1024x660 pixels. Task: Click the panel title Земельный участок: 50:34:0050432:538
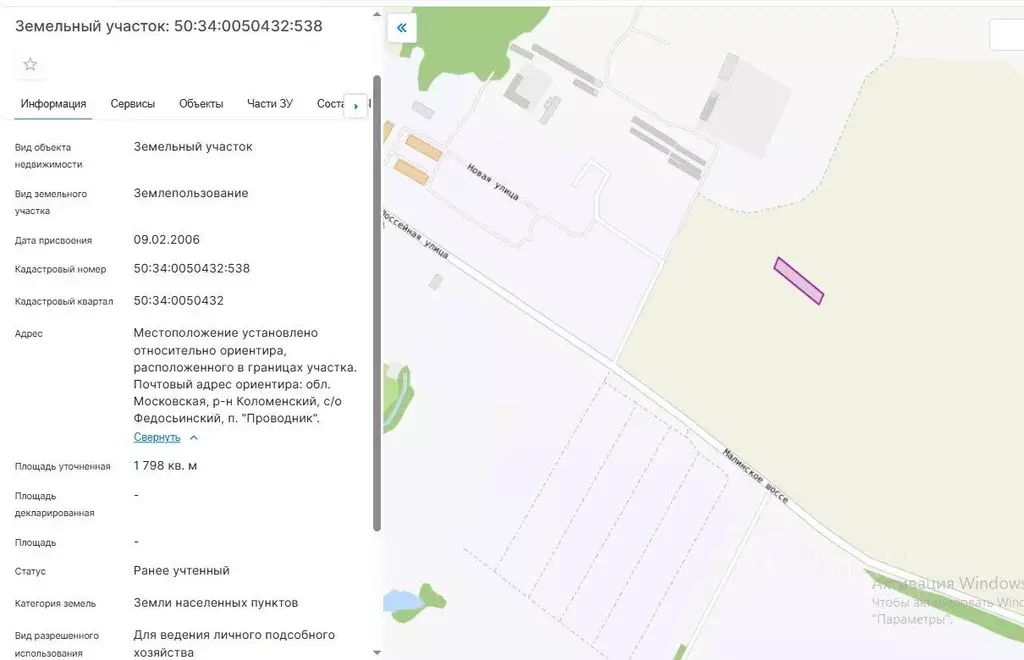[x=167, y=25]
